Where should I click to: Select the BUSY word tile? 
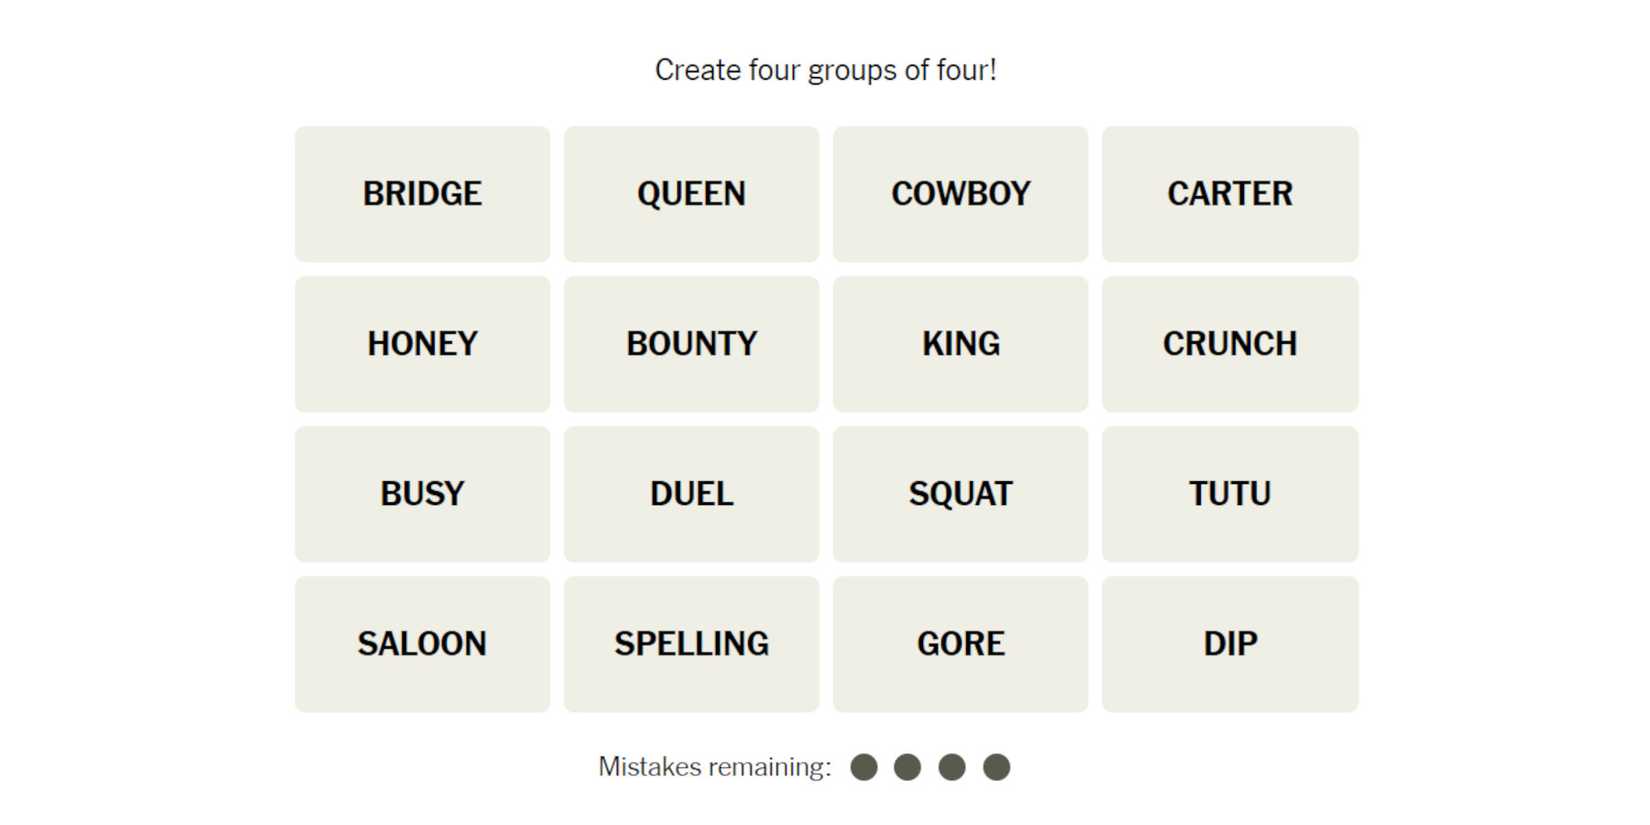click(422, 494)
